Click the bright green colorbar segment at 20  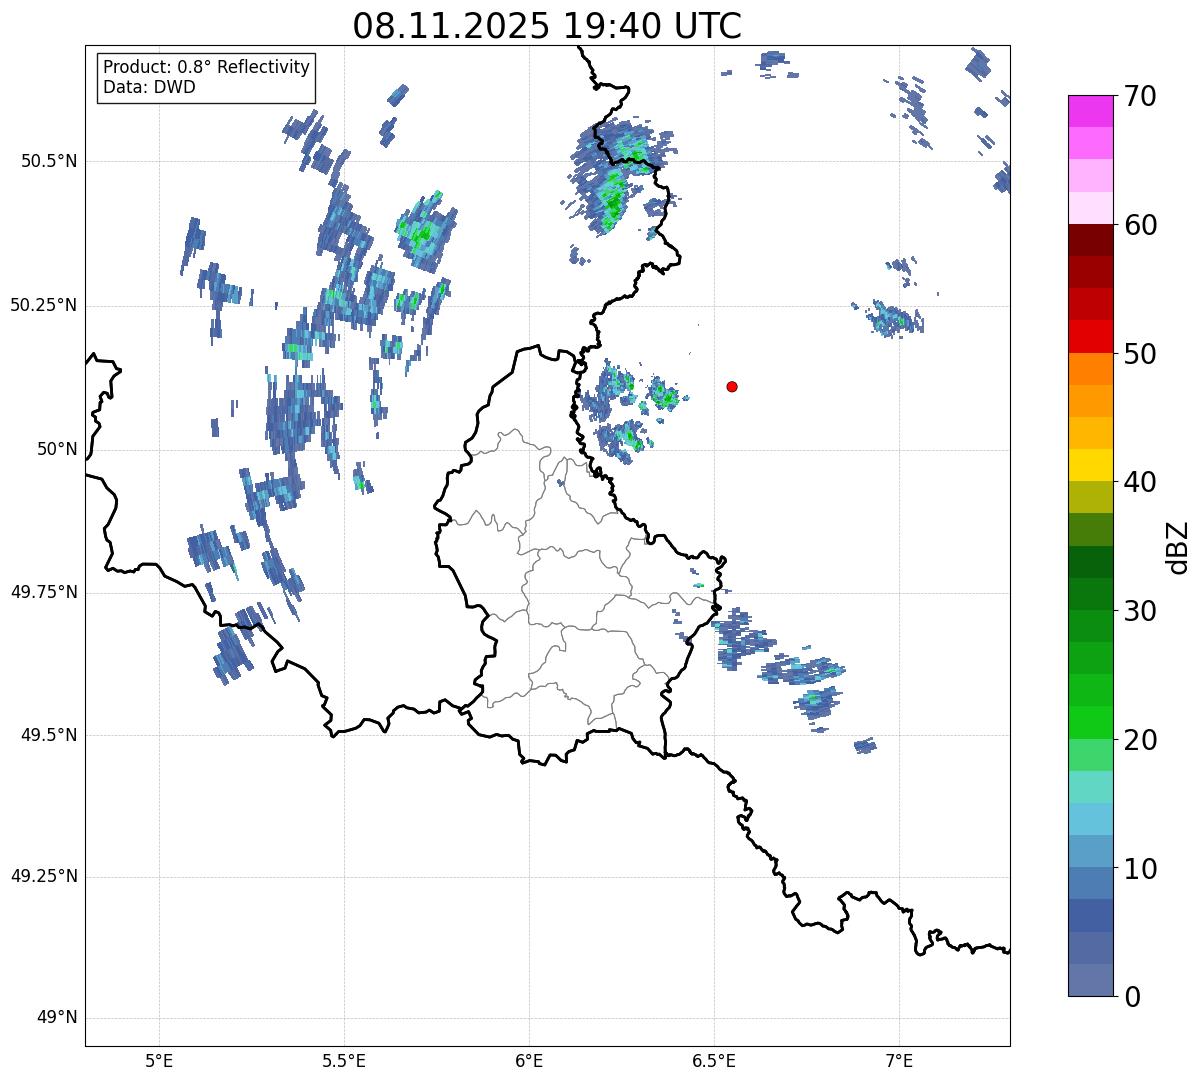(1091, 722)
